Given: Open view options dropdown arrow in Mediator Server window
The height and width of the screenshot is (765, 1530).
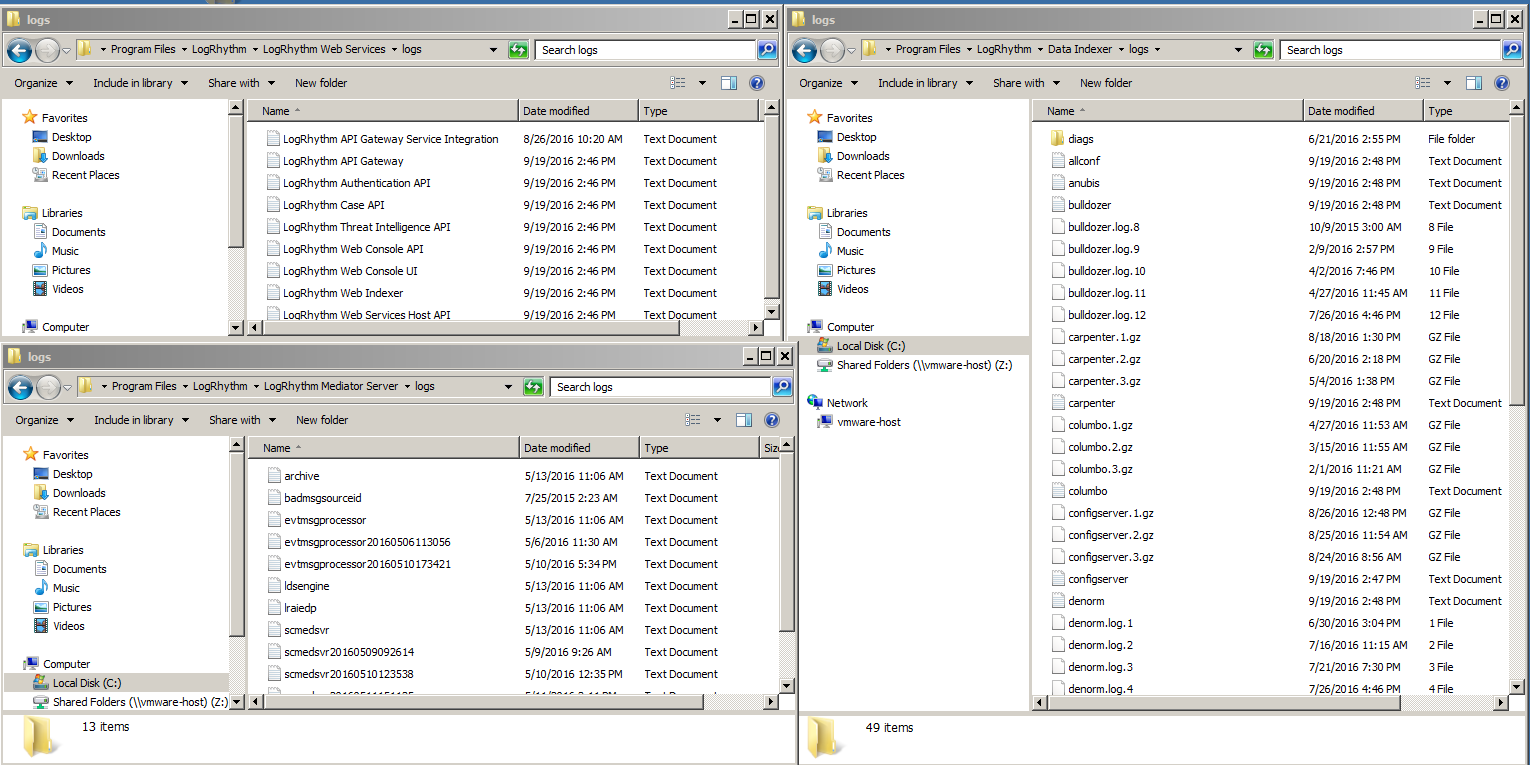Looking at the screenshot, I should pyautogui.click(x=717, y=420).
